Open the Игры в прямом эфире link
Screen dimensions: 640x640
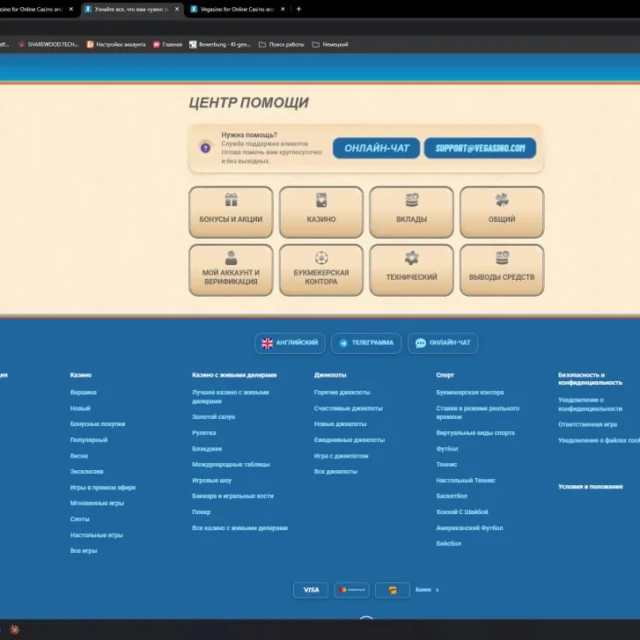(x=102, y=487)
